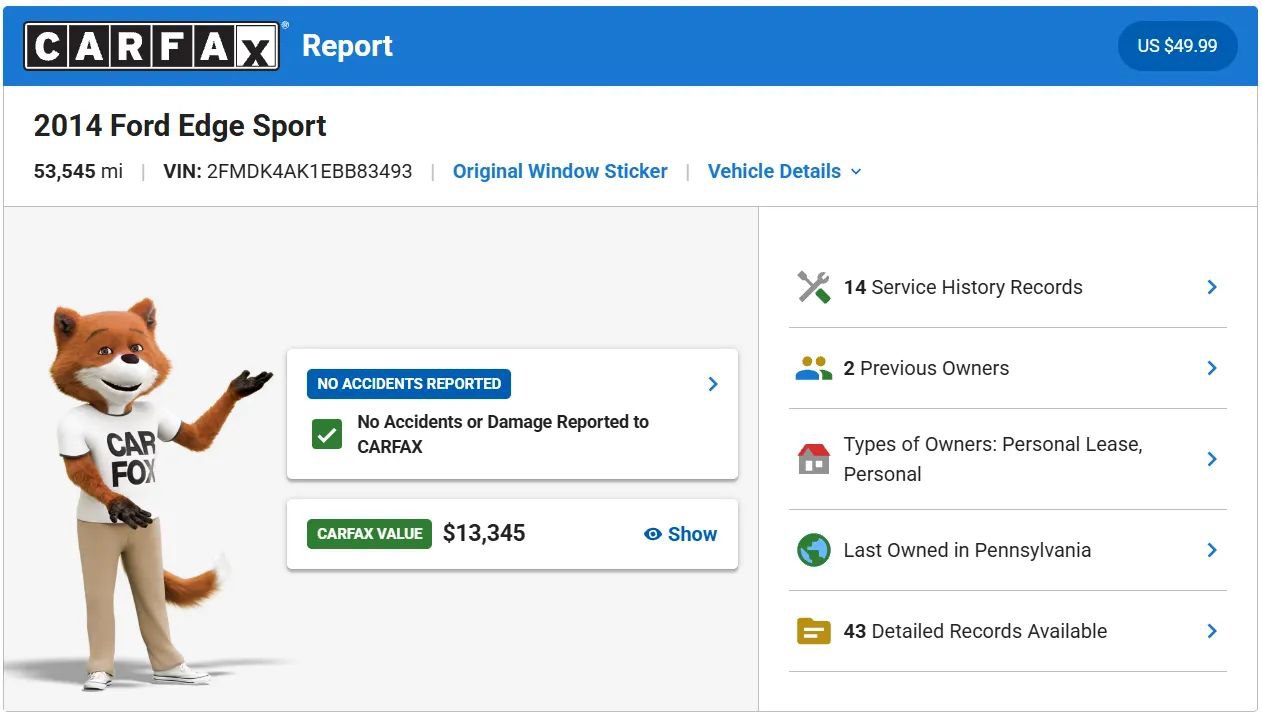Click the previous owners people icon

click(x=814, y=368)
